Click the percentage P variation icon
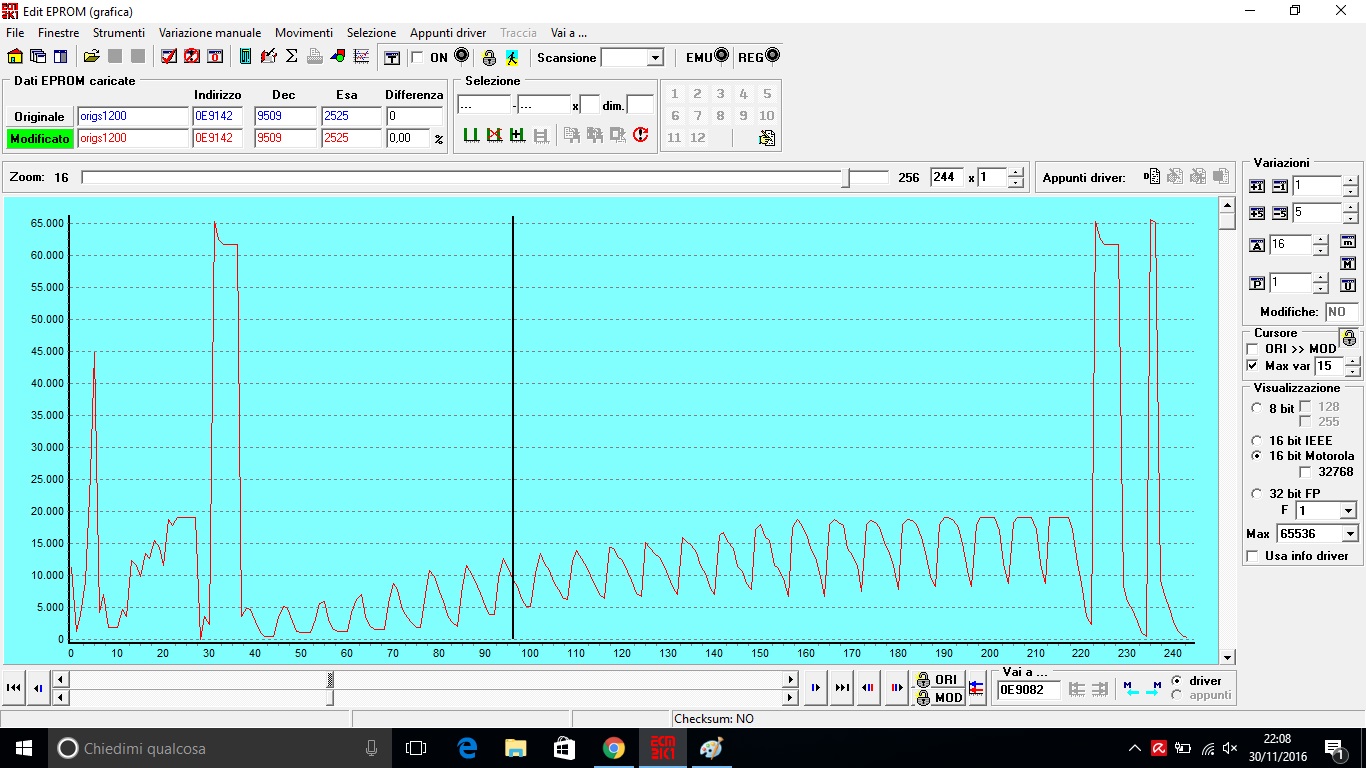1366x768 pixels. coord(1258,283)
